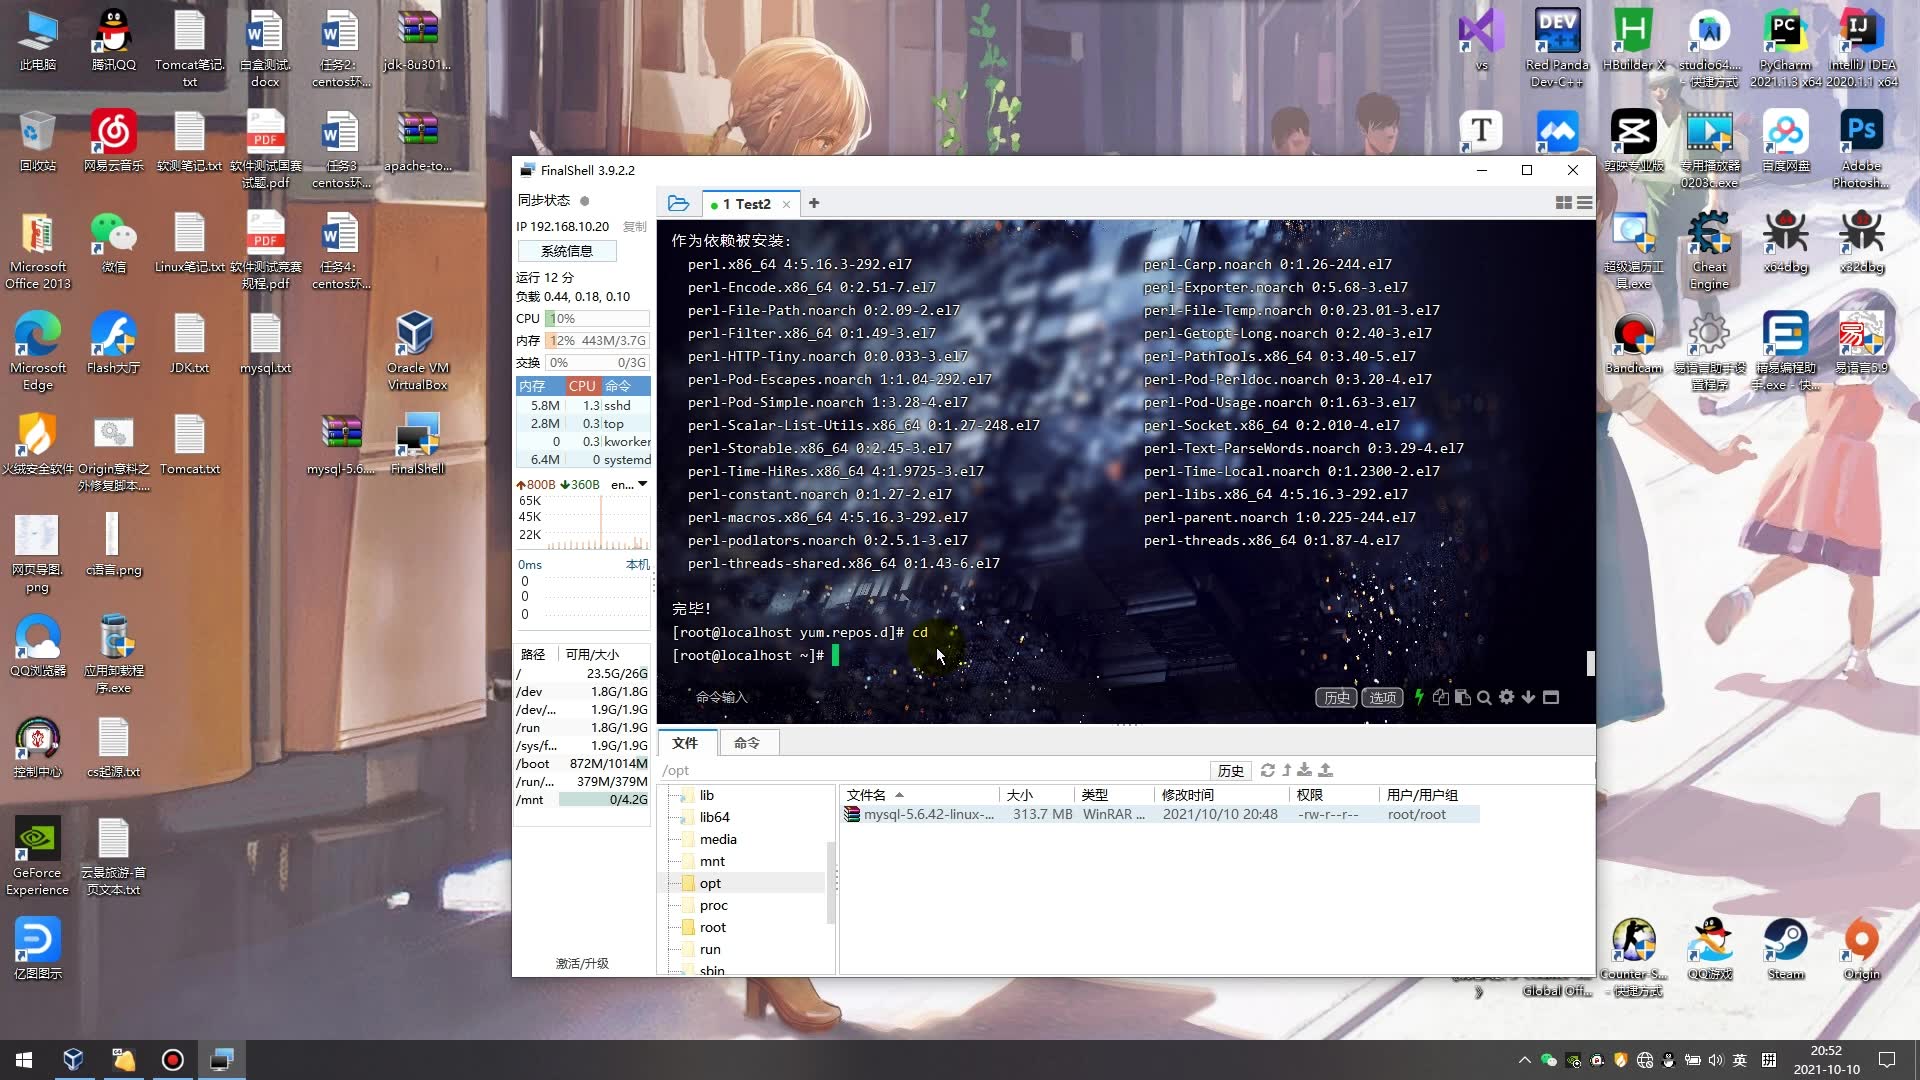1920x1080 pixels.
Task: Open the FinalShell main menu icon
Action: pos(1585,203)
